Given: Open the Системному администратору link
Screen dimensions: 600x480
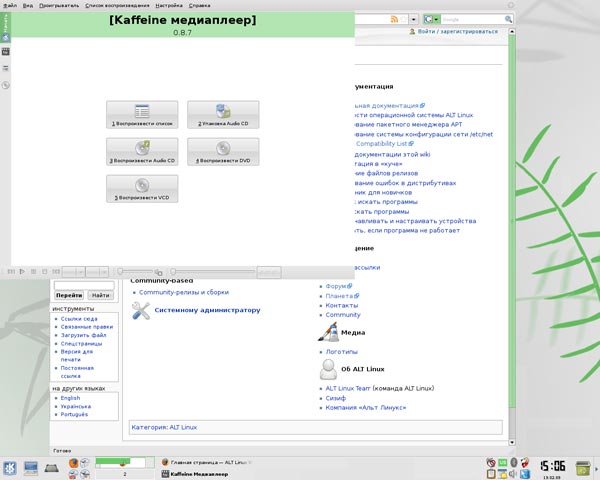Looking at the screenshot, I should pos(207,310).
